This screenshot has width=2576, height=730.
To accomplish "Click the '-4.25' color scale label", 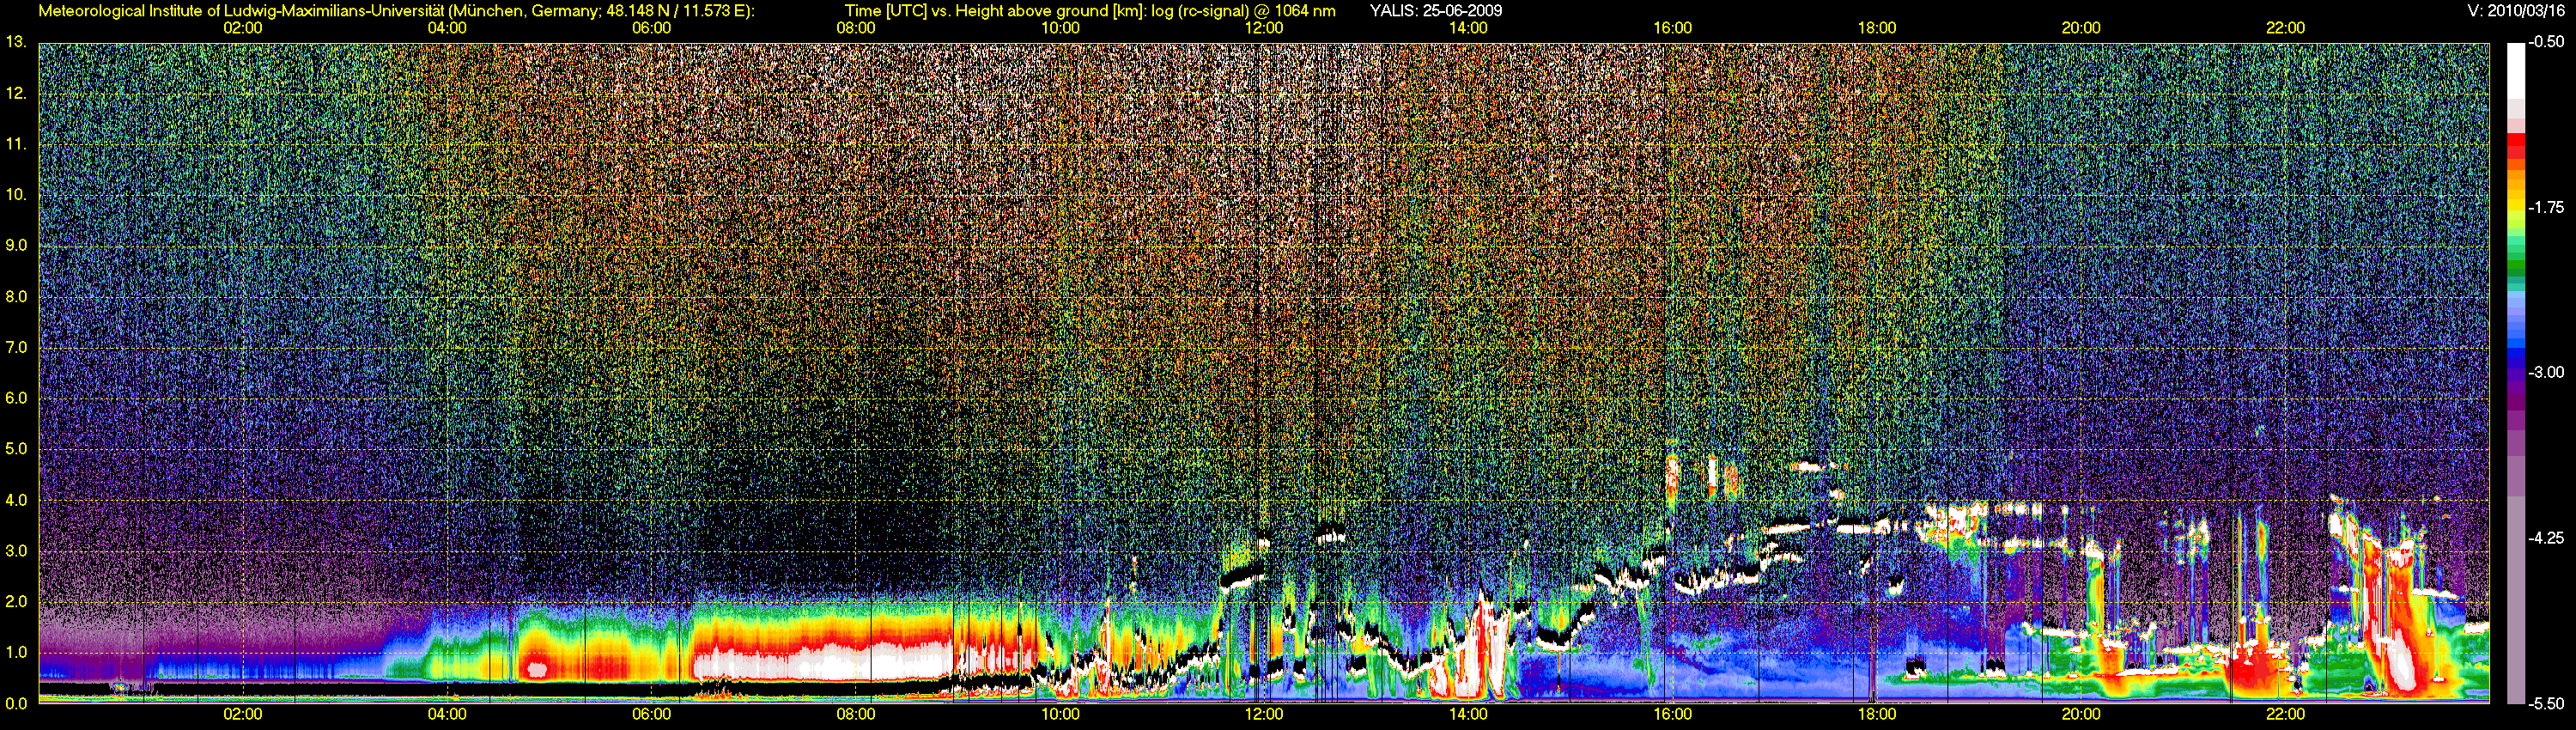I will point(2547,538).
